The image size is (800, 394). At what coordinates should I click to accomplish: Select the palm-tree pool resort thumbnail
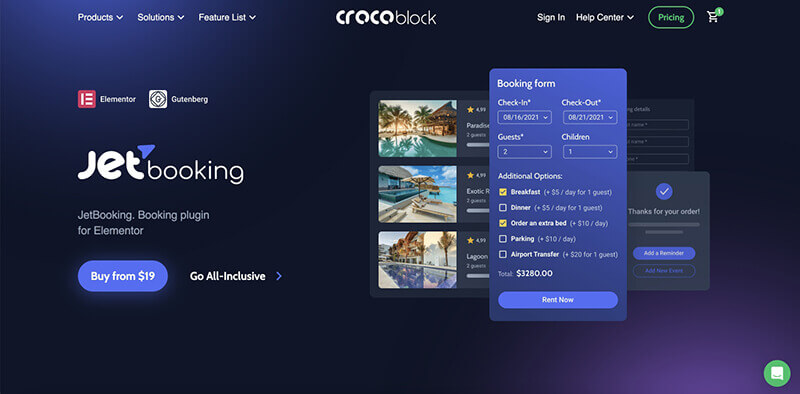pos(418,129)
